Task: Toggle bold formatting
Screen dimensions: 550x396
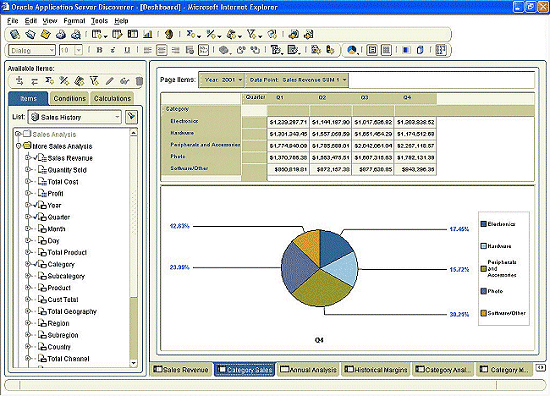Action: pos(99,50)
